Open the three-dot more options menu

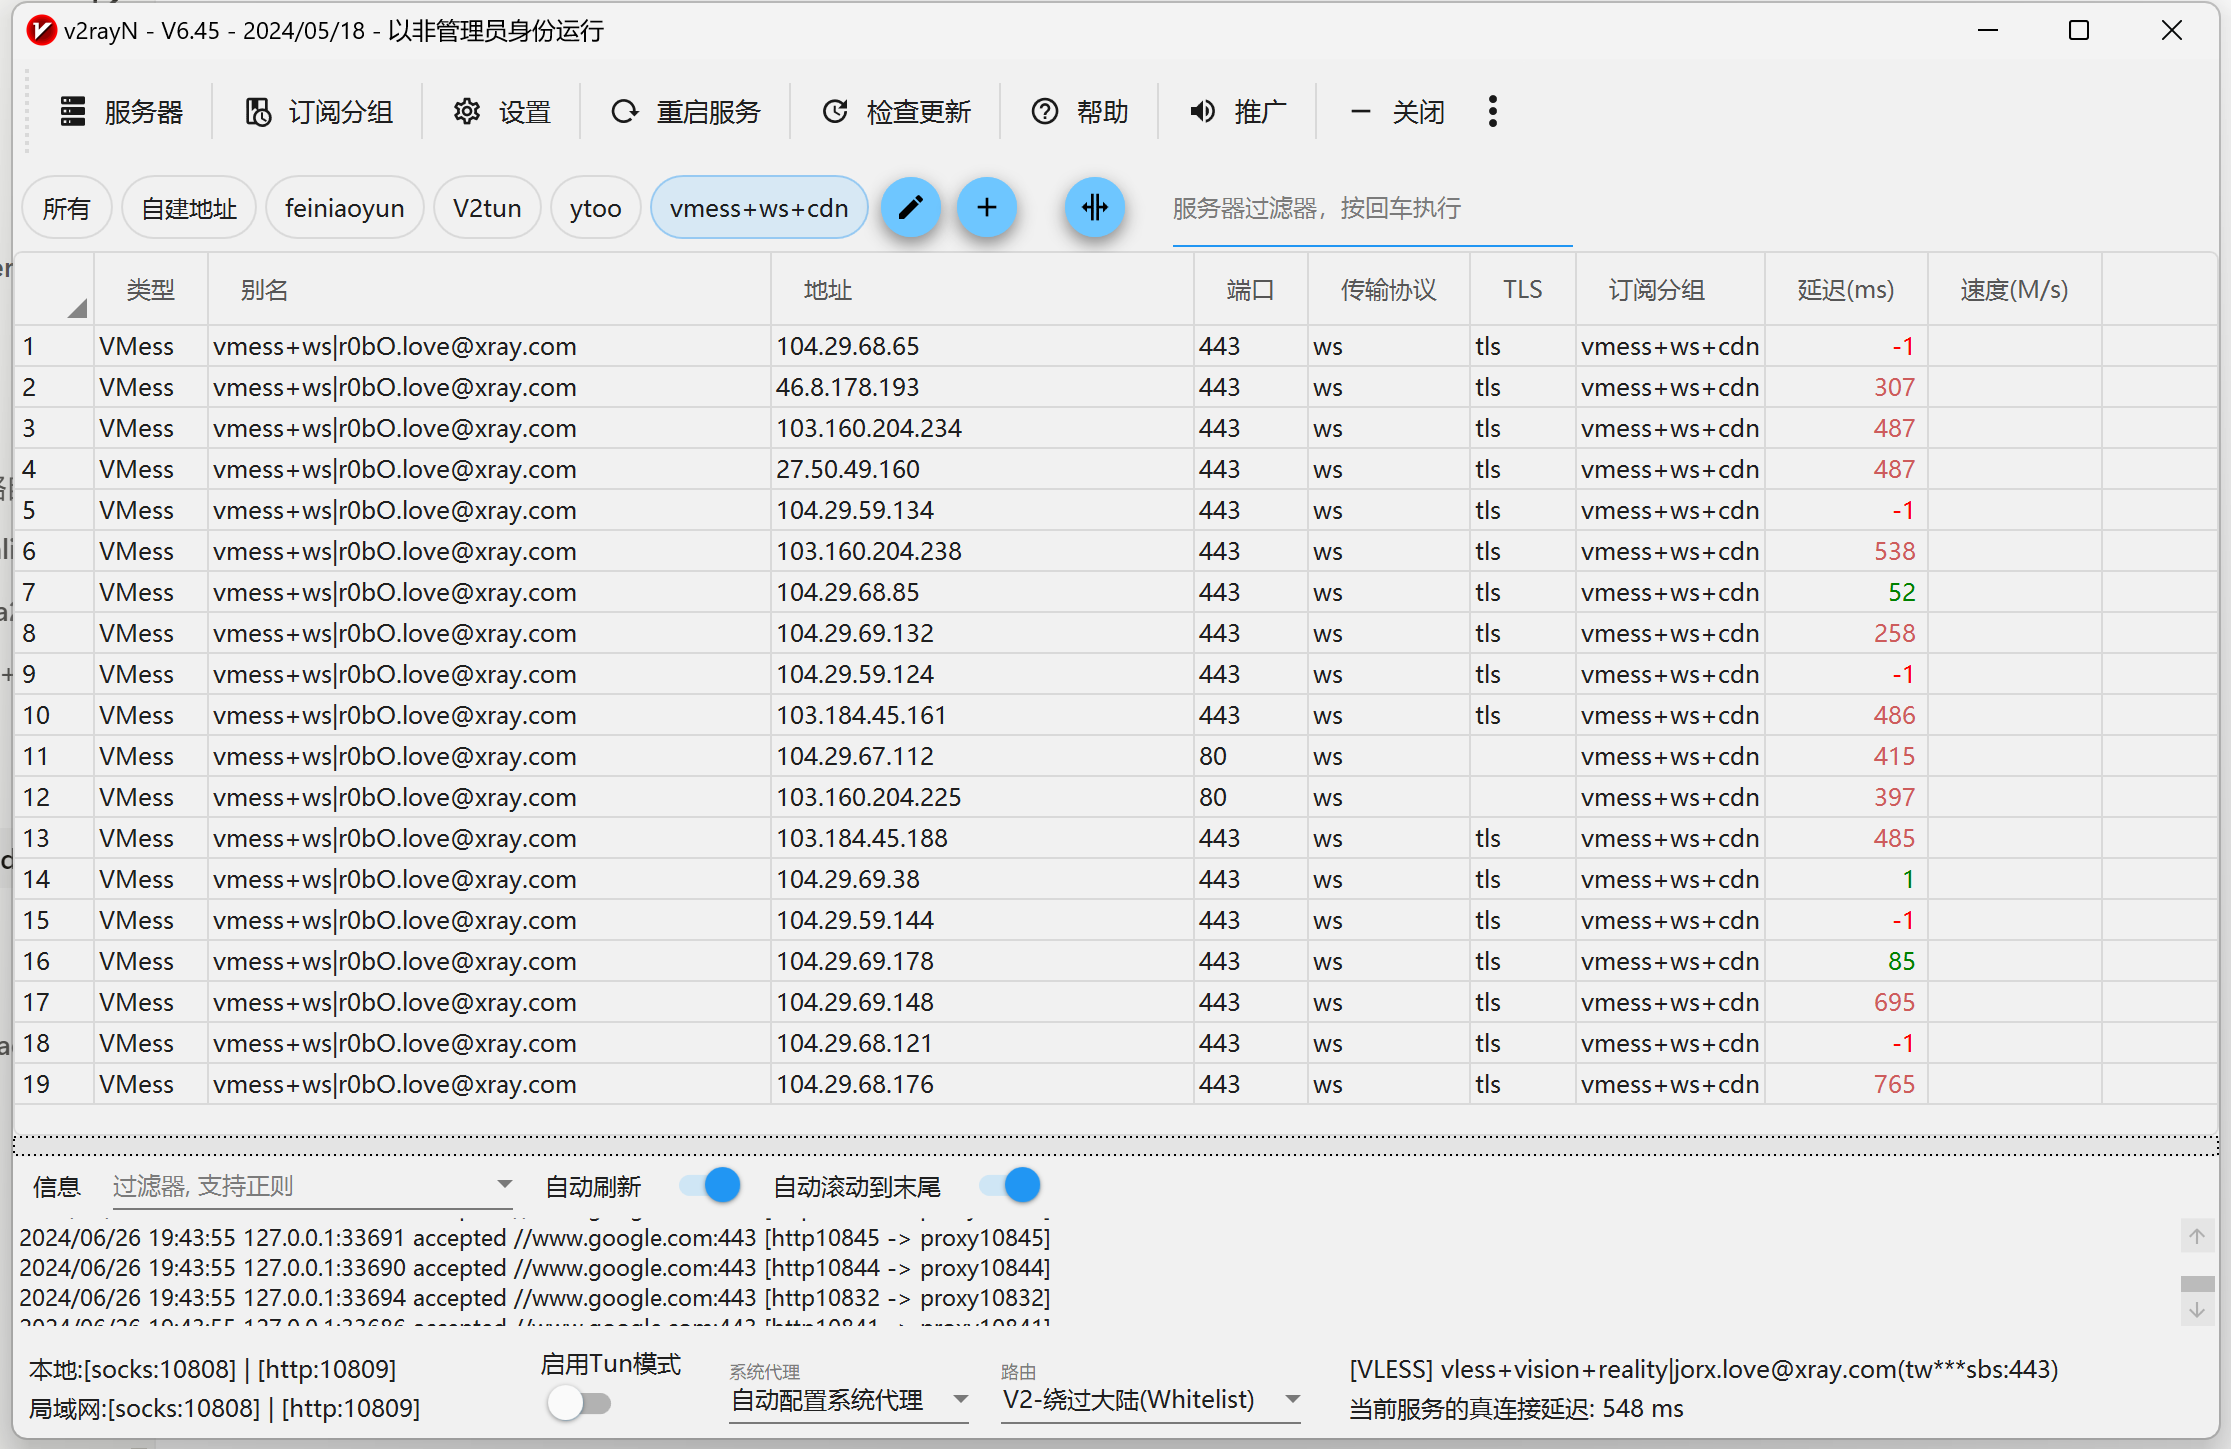(1492, 111)
